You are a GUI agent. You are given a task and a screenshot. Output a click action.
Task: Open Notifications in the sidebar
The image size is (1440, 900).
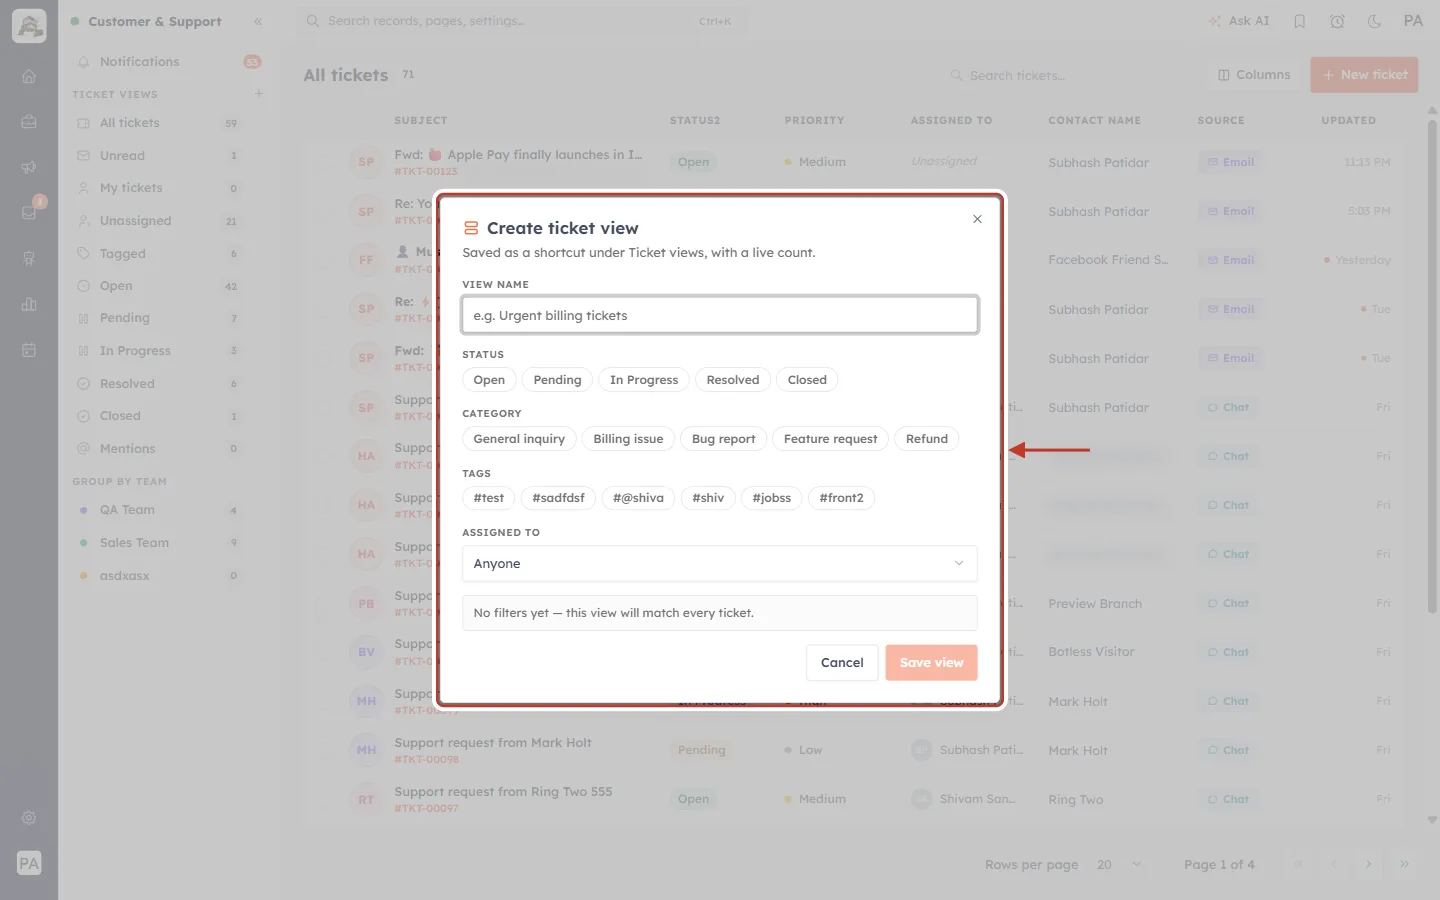(168, 62)
